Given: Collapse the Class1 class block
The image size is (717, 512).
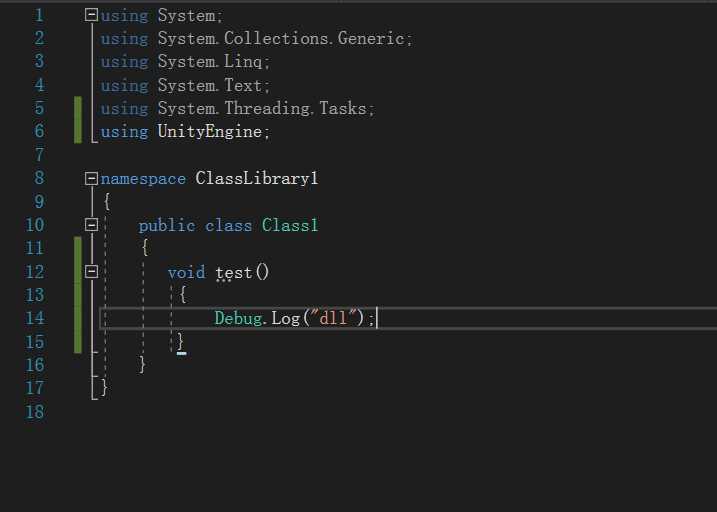Looking at the screenshot, I should (x=91, y=225).
